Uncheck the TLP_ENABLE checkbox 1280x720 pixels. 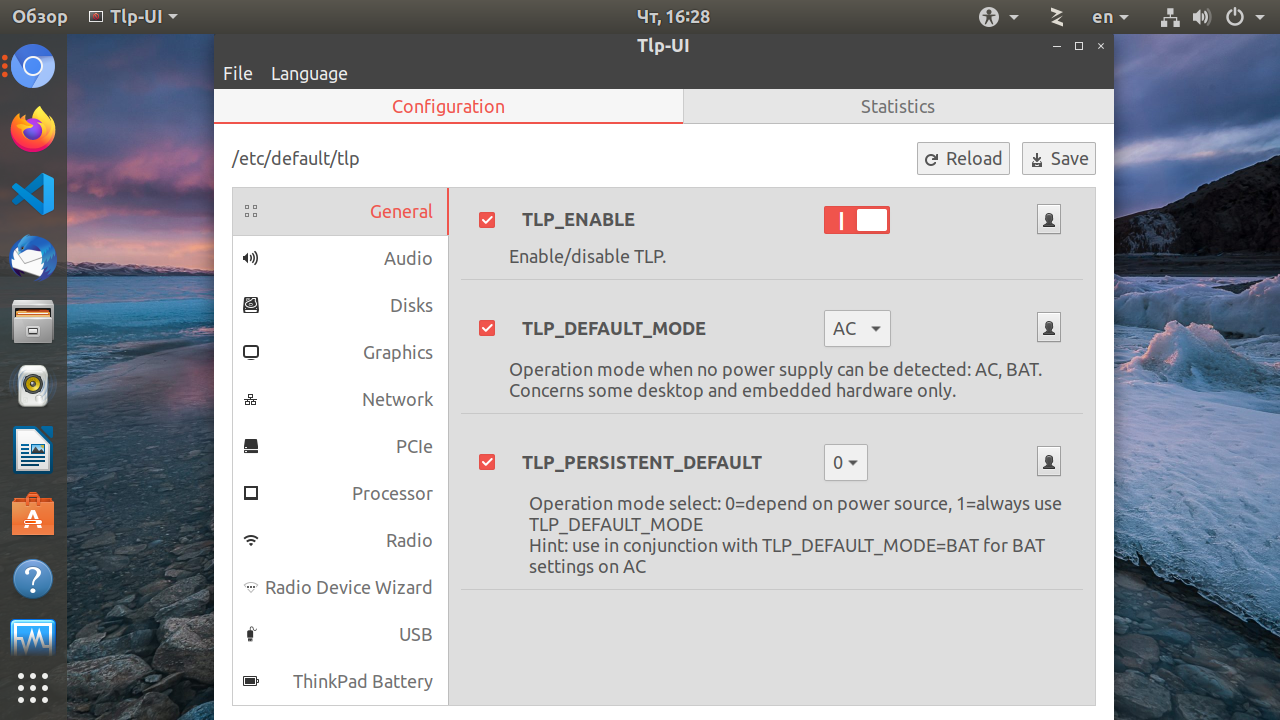pyautogui.click(x=487, y=220)
